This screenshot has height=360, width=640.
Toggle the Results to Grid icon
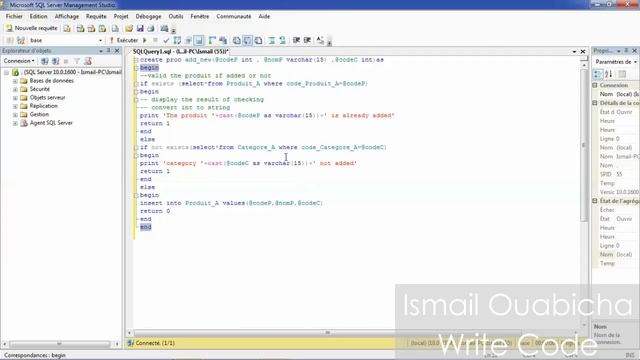click(248, 40)
